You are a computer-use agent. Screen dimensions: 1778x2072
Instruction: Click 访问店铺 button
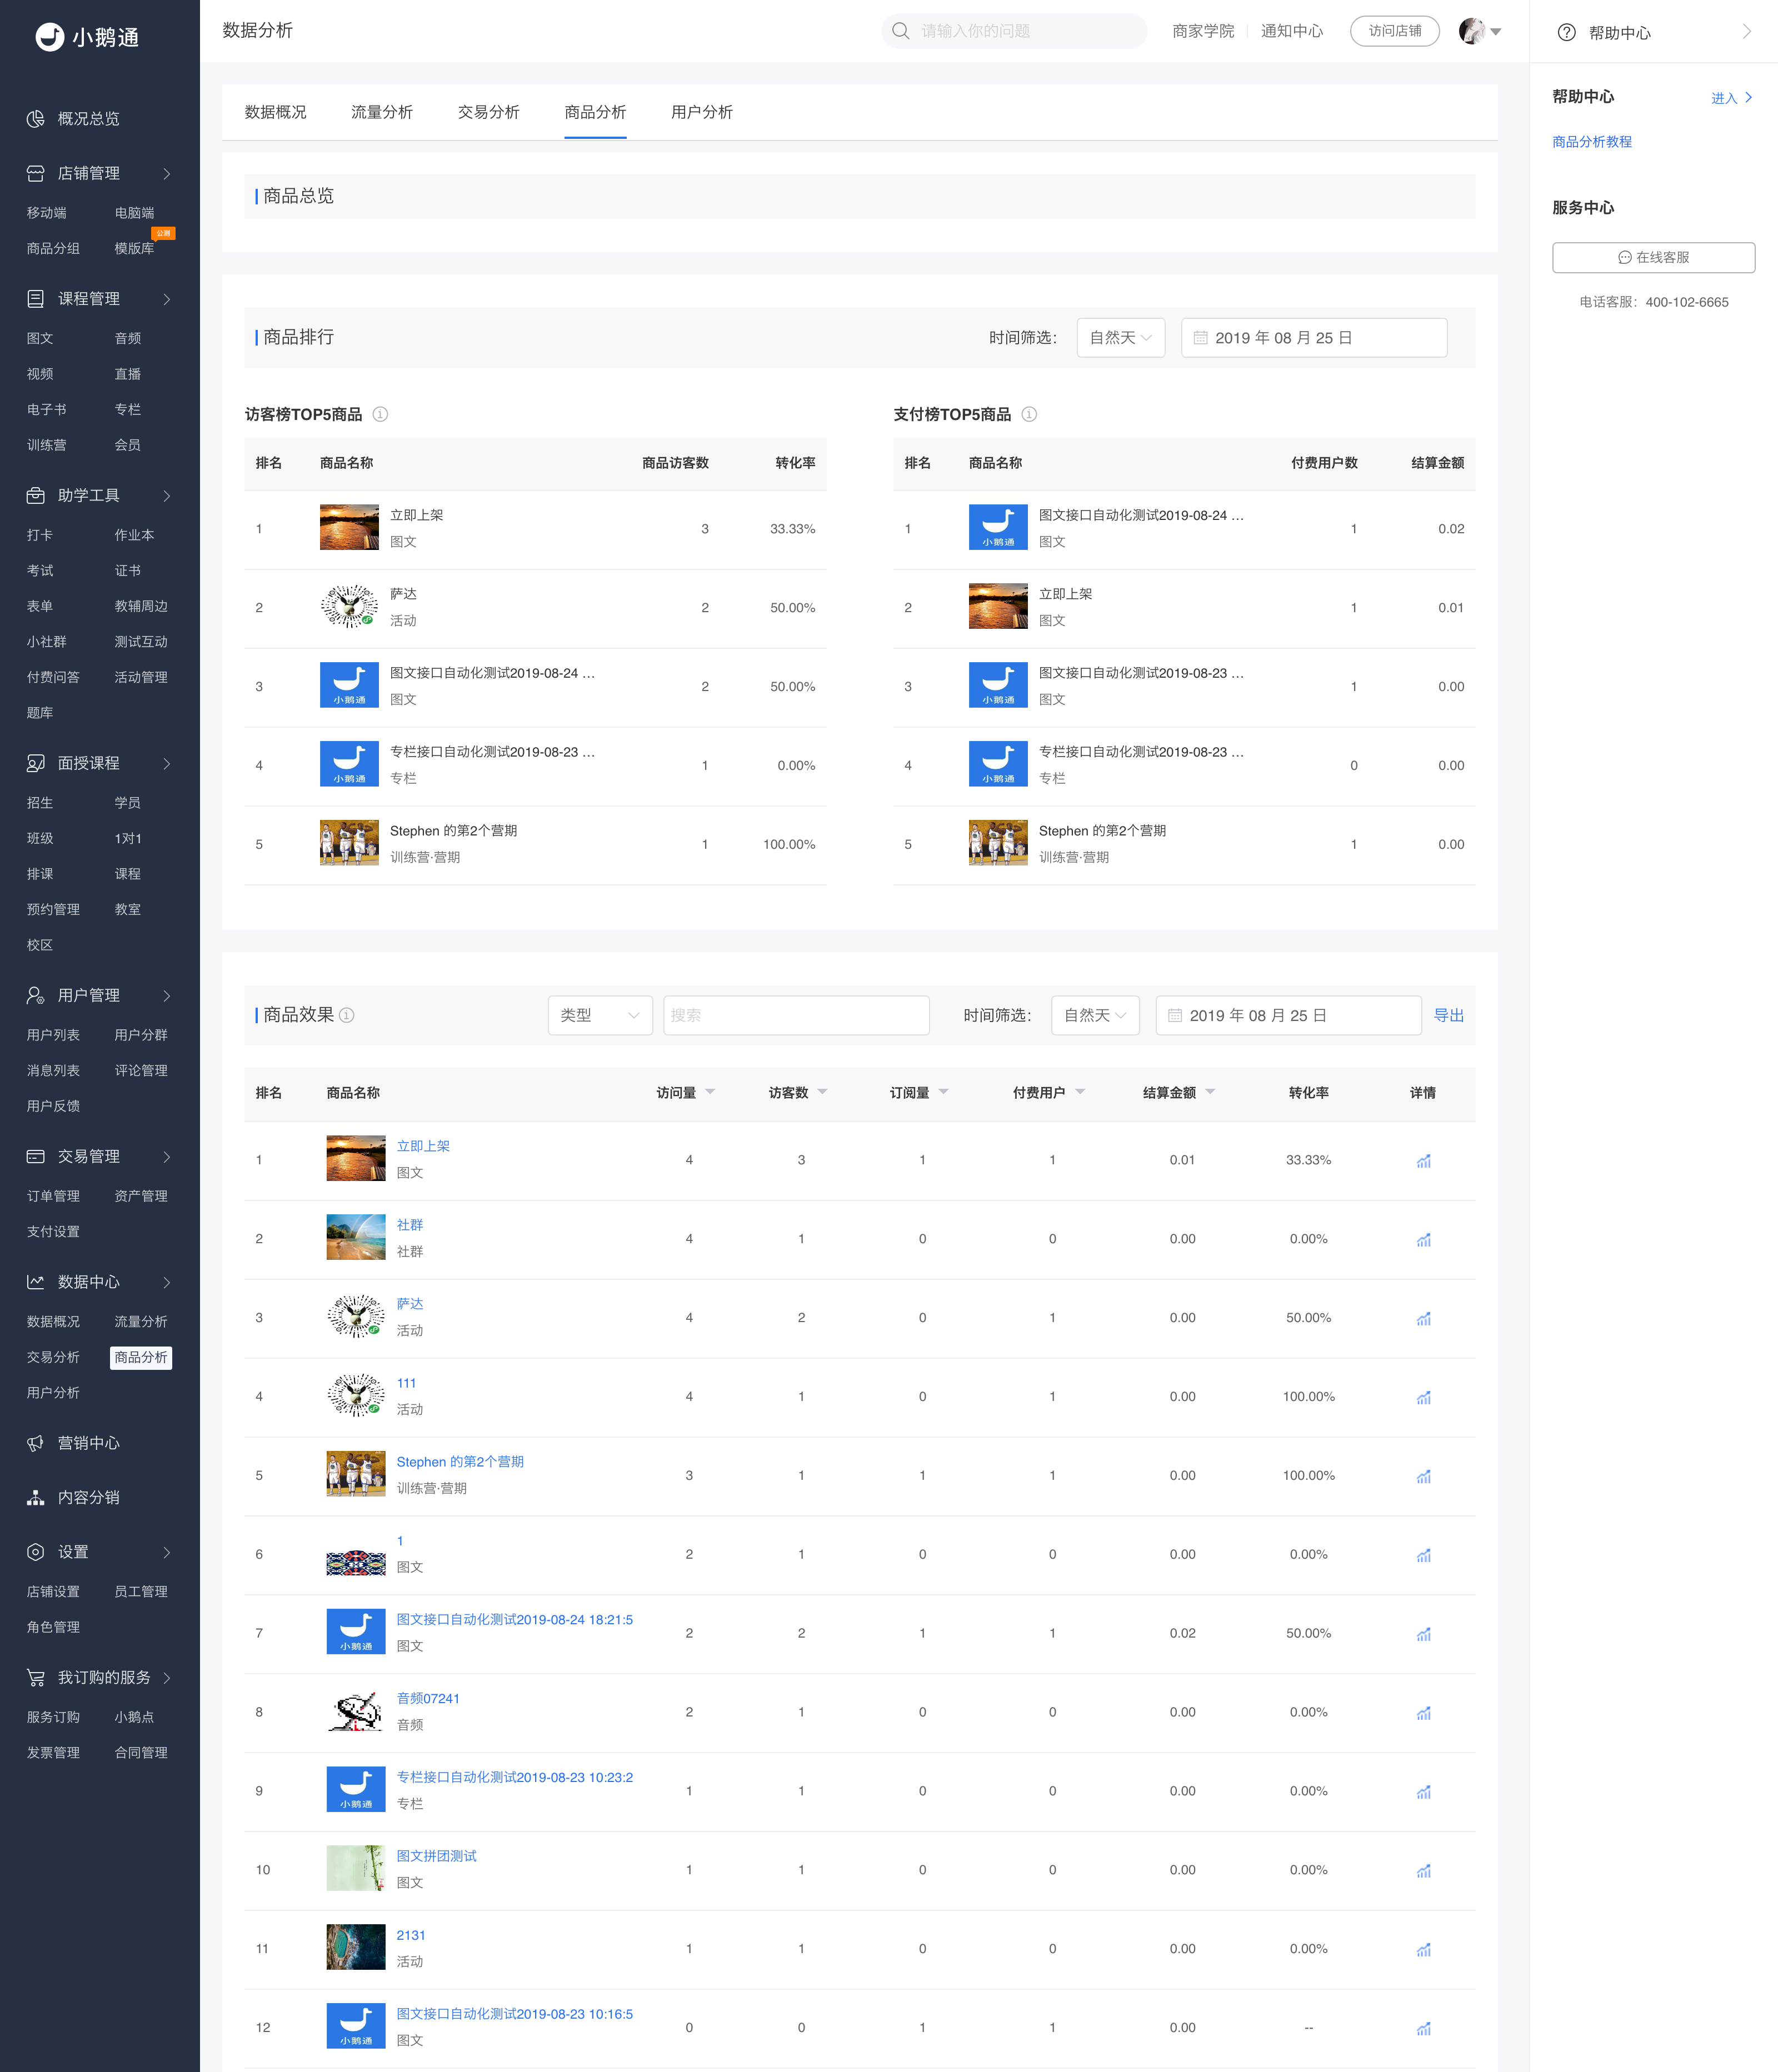pos(1394,31)
